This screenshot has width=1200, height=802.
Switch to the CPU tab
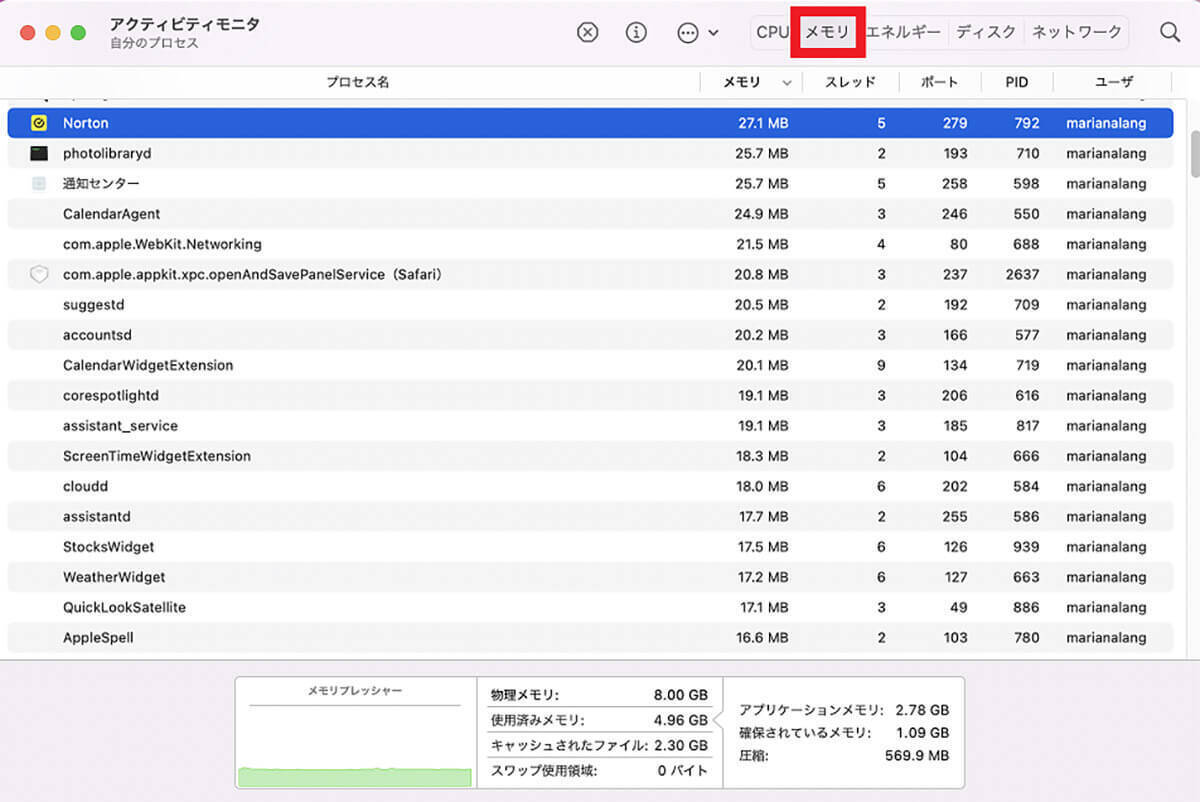771,32
